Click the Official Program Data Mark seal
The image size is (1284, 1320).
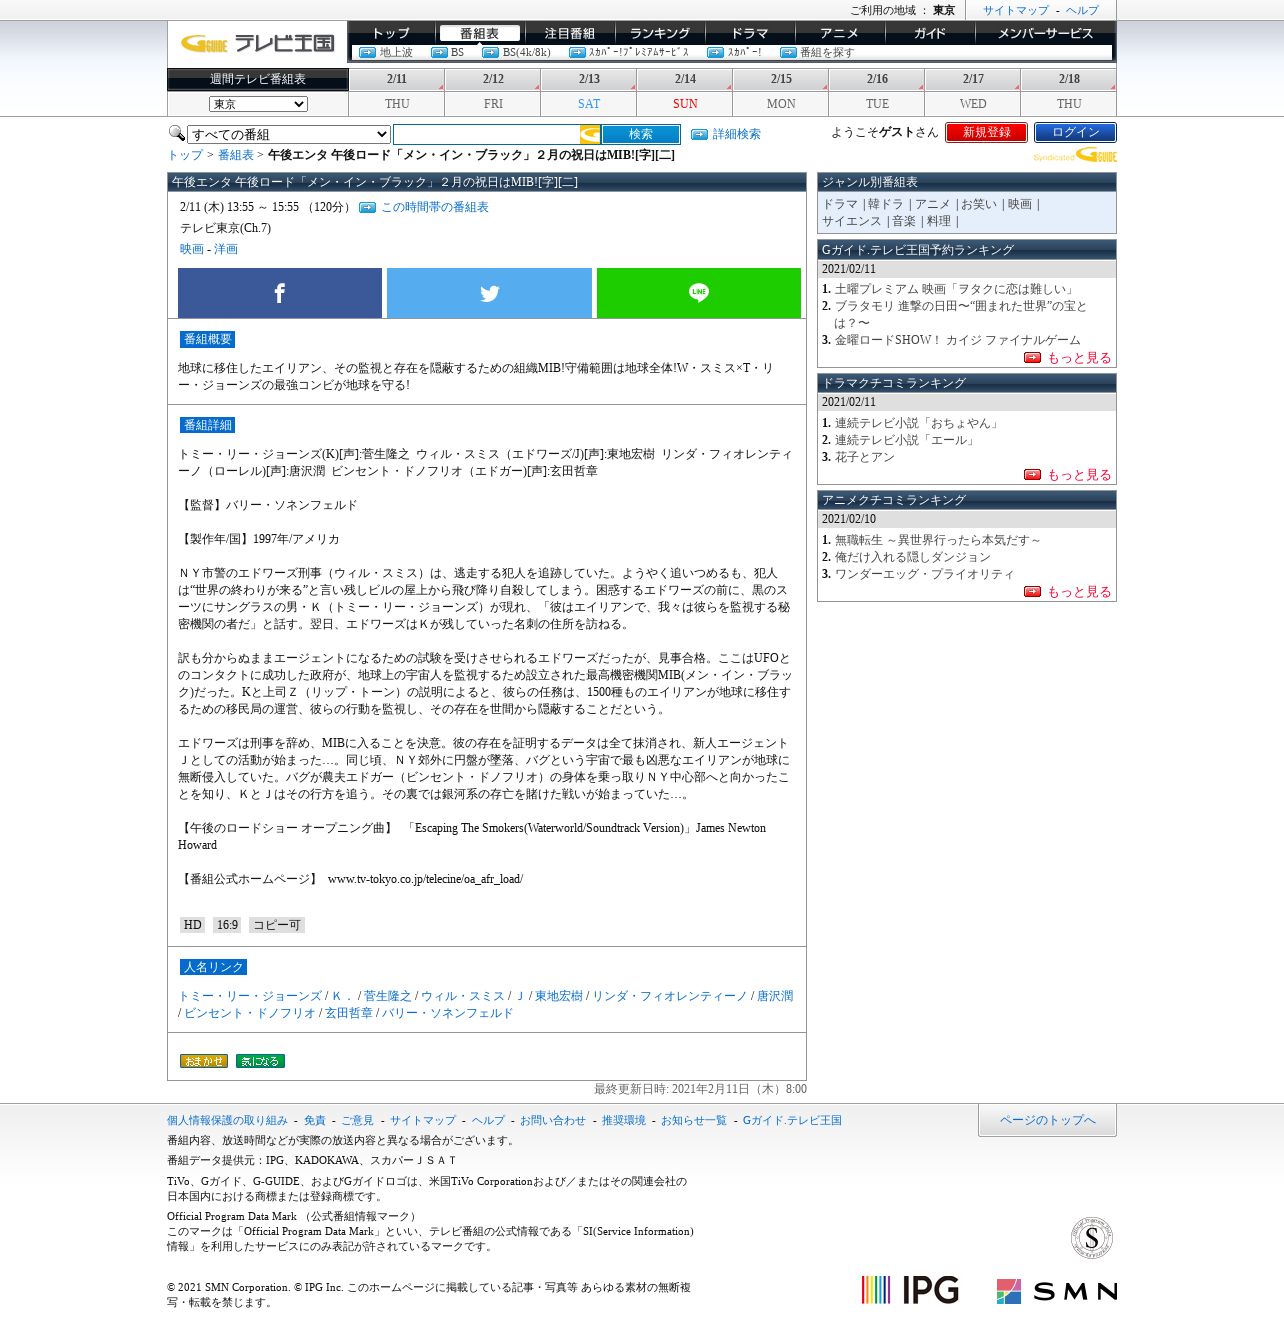point(1091,1238)
